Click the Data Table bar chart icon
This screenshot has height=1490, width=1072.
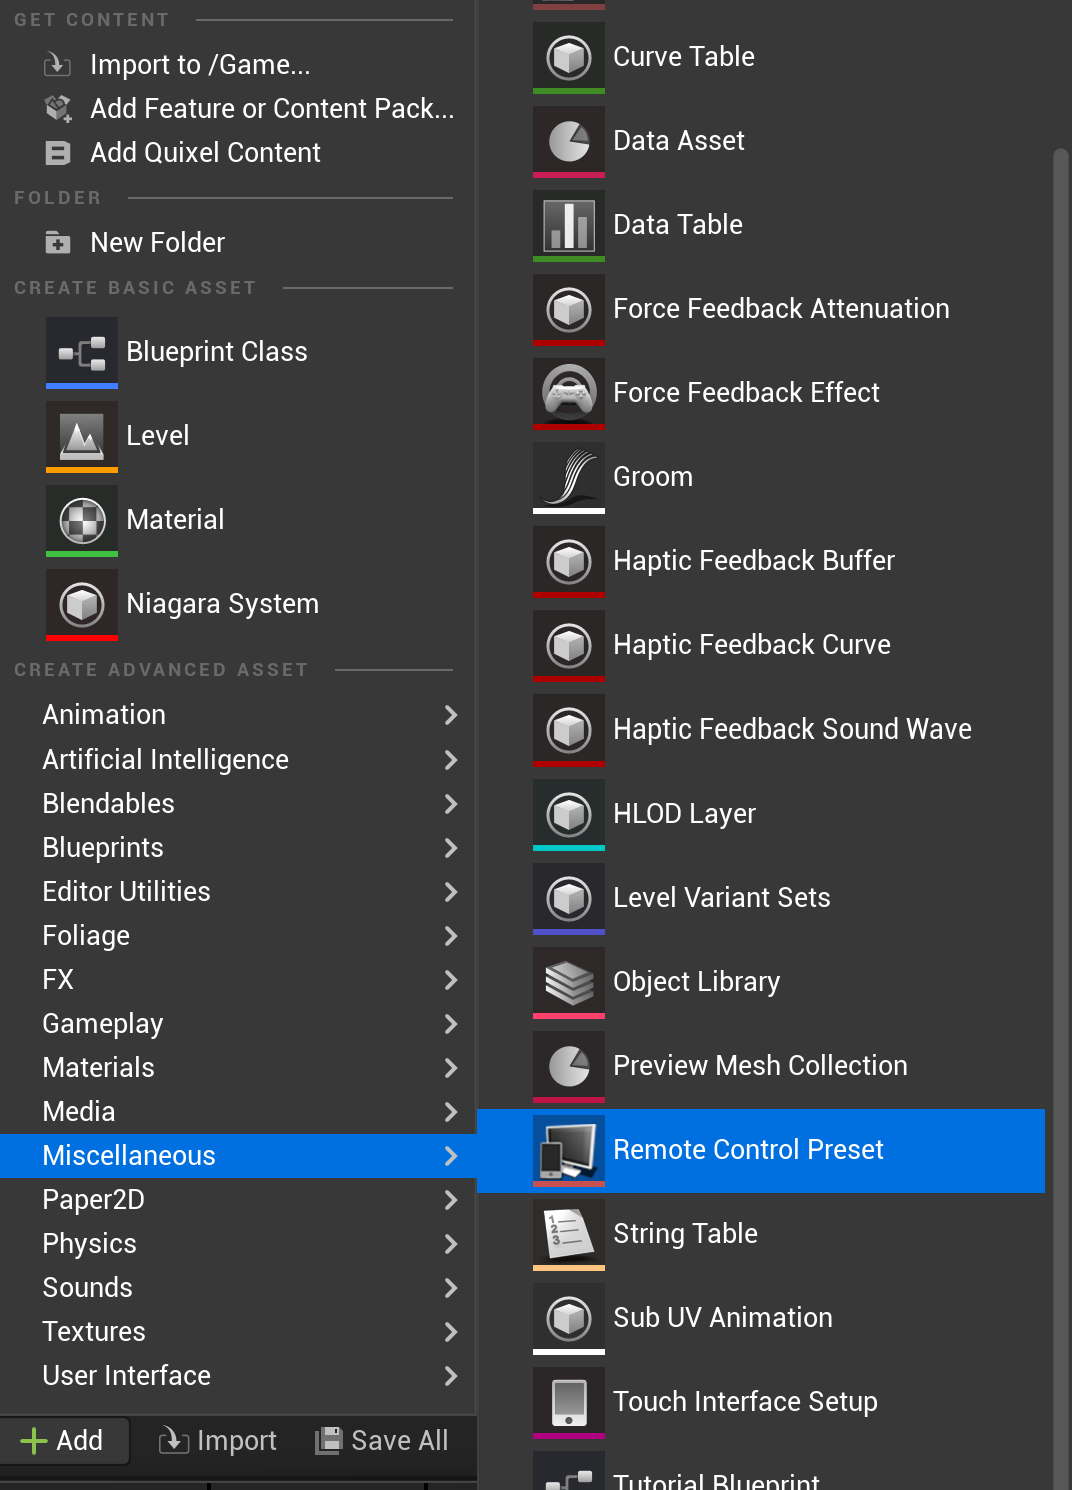568,225
